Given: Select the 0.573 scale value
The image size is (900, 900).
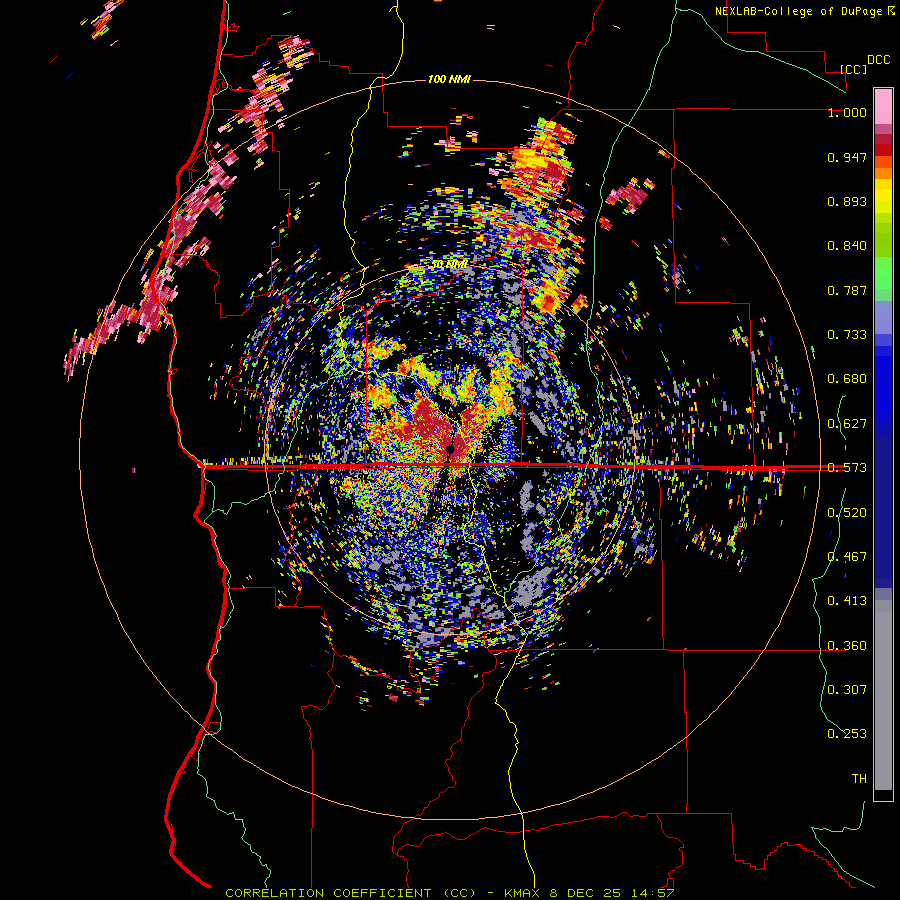Looking at the screenshot, I should 847,468.
